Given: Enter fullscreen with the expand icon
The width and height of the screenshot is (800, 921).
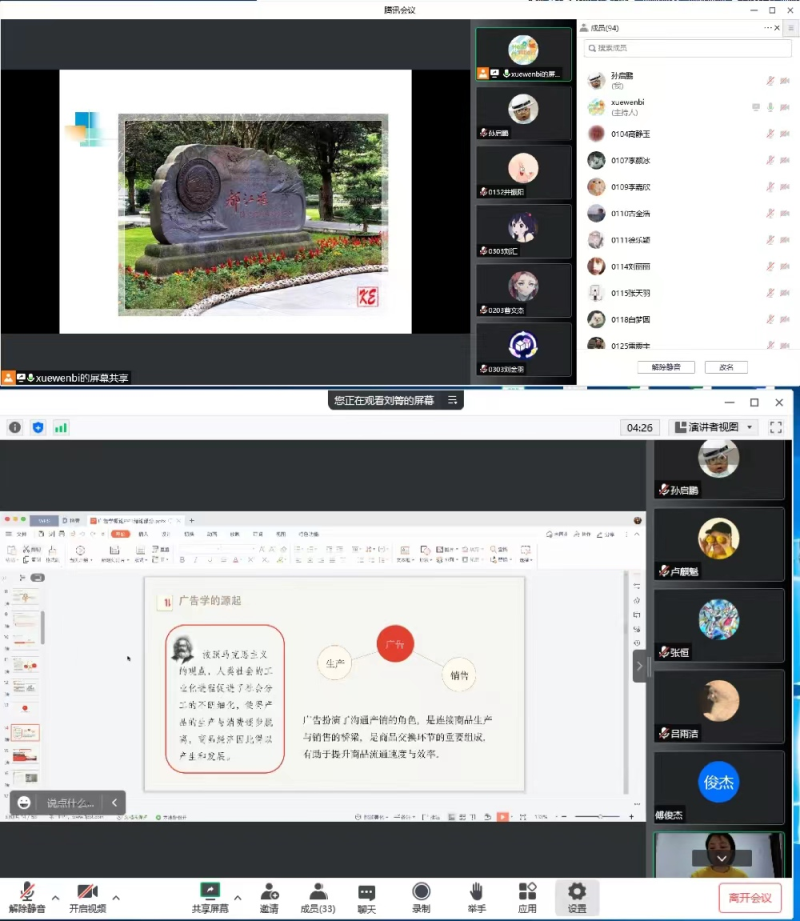Looking at the screenshot, I should [776, 427].
